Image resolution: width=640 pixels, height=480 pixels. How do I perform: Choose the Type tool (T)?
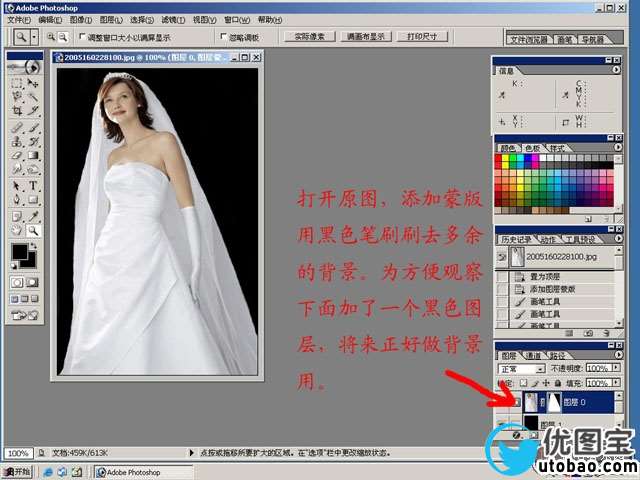(33, 186)
